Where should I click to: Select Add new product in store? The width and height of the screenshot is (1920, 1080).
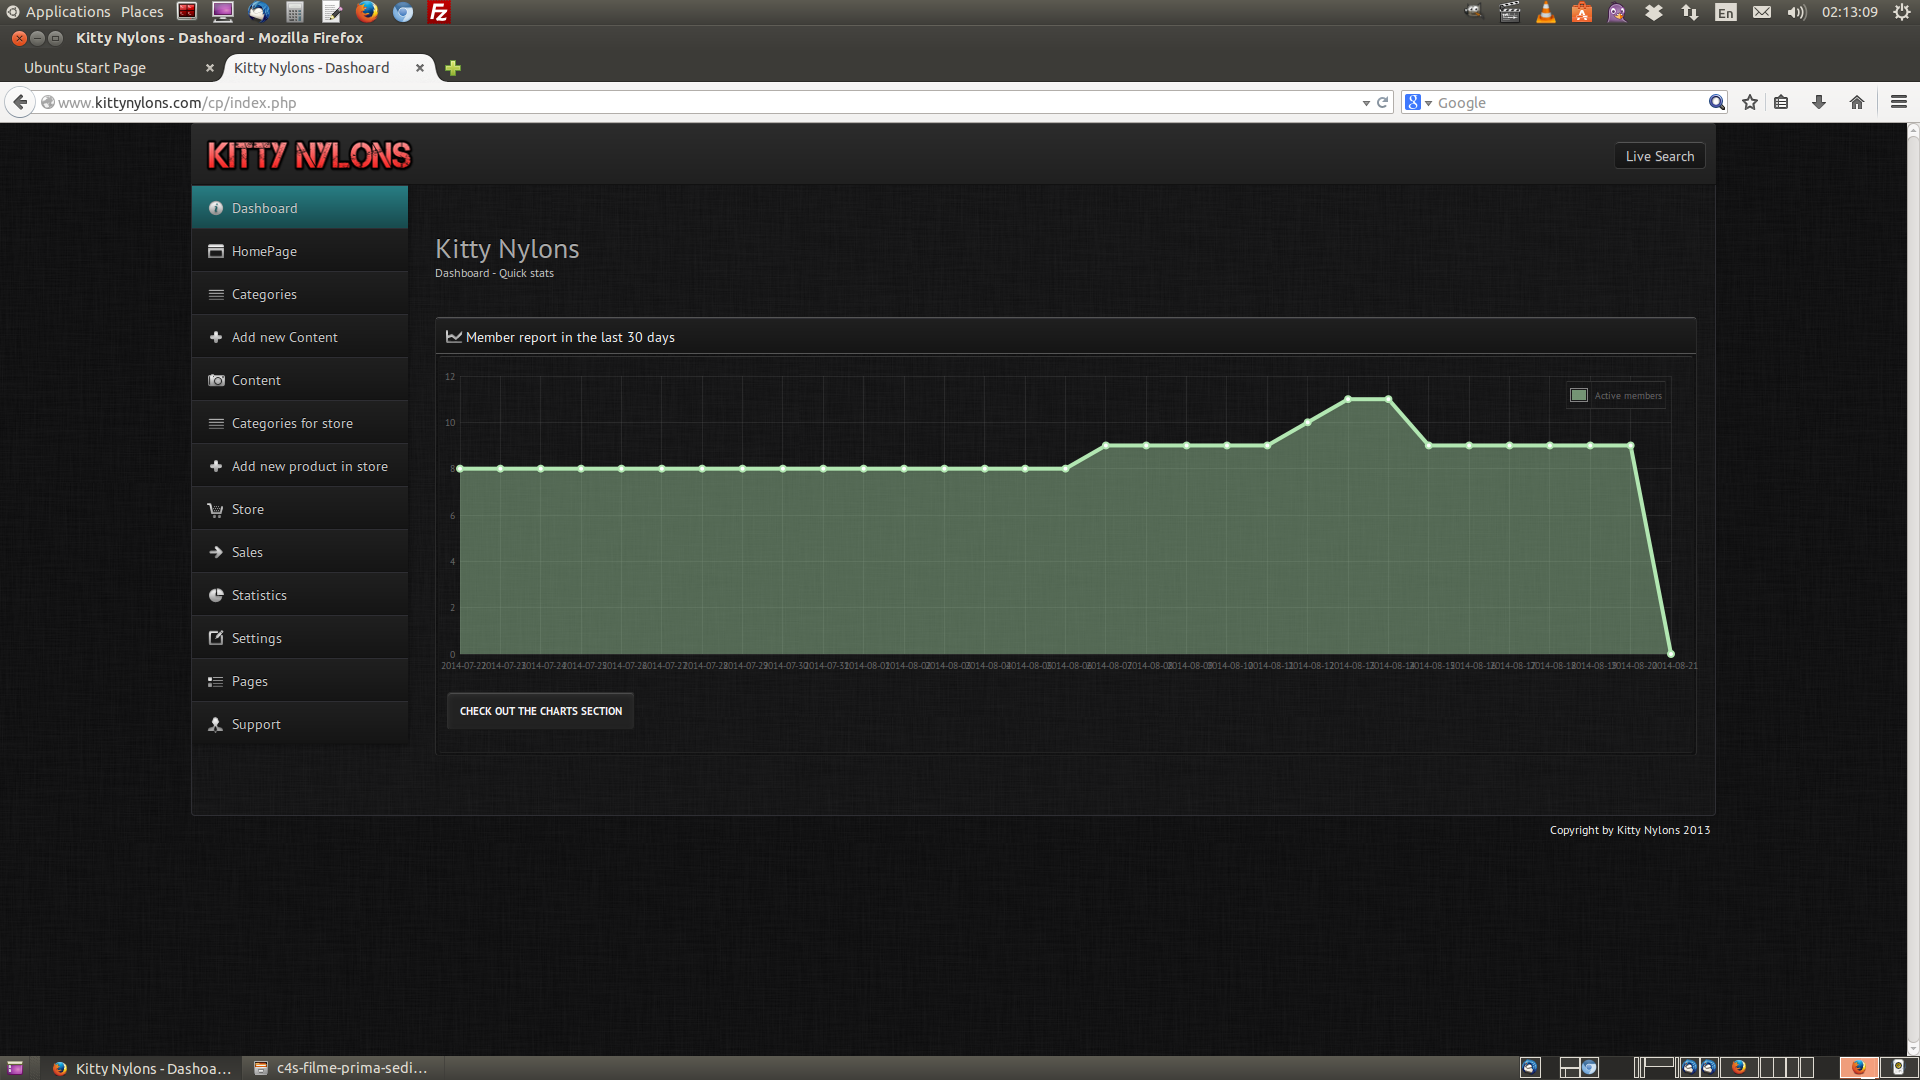pyautogui.click(x=300, y=466)
